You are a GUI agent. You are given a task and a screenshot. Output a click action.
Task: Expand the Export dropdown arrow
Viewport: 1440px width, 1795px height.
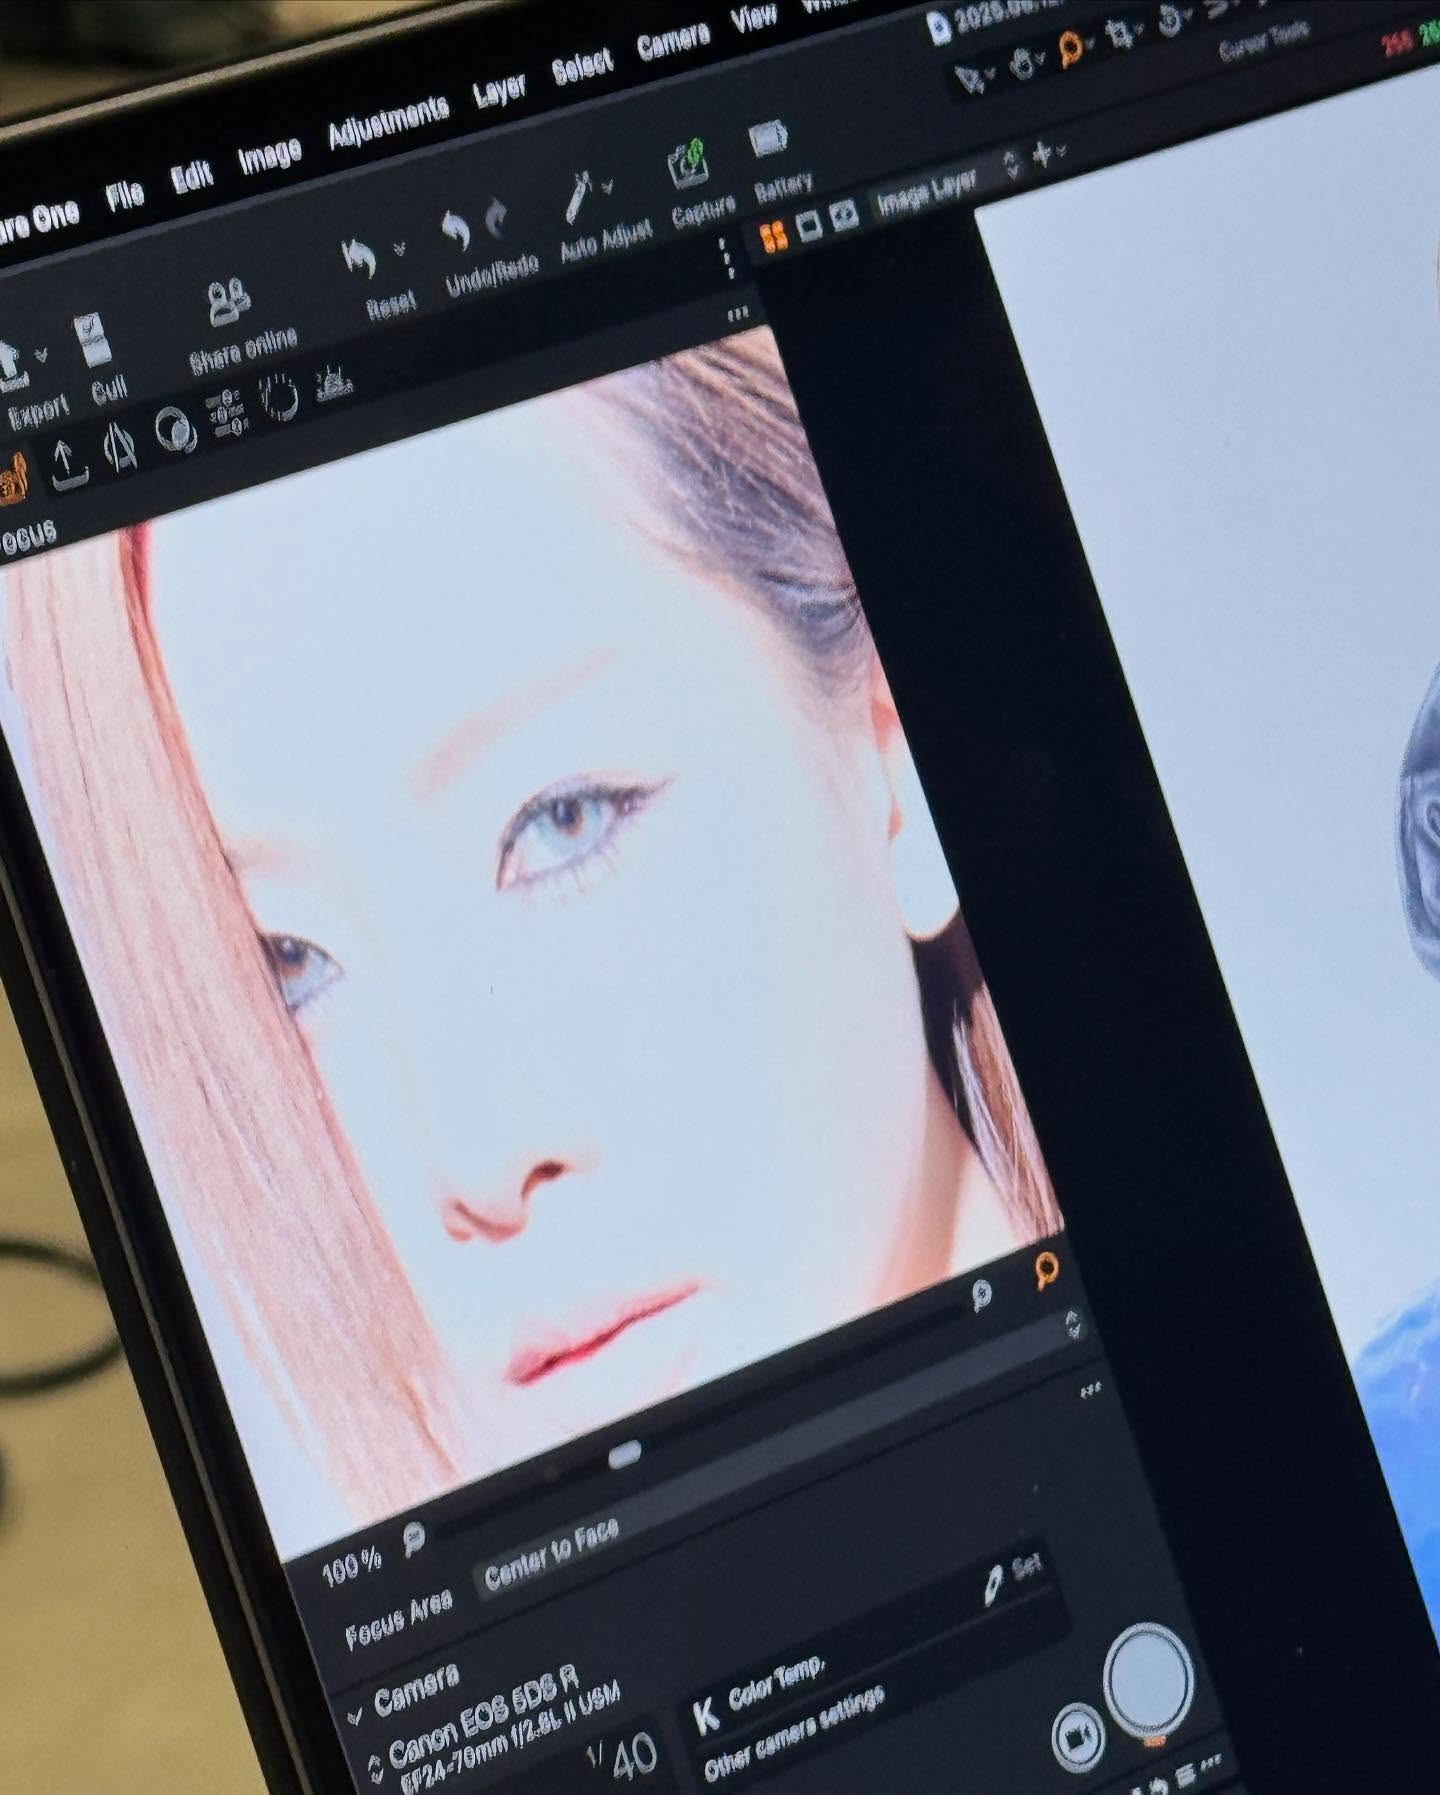[41, 354]
